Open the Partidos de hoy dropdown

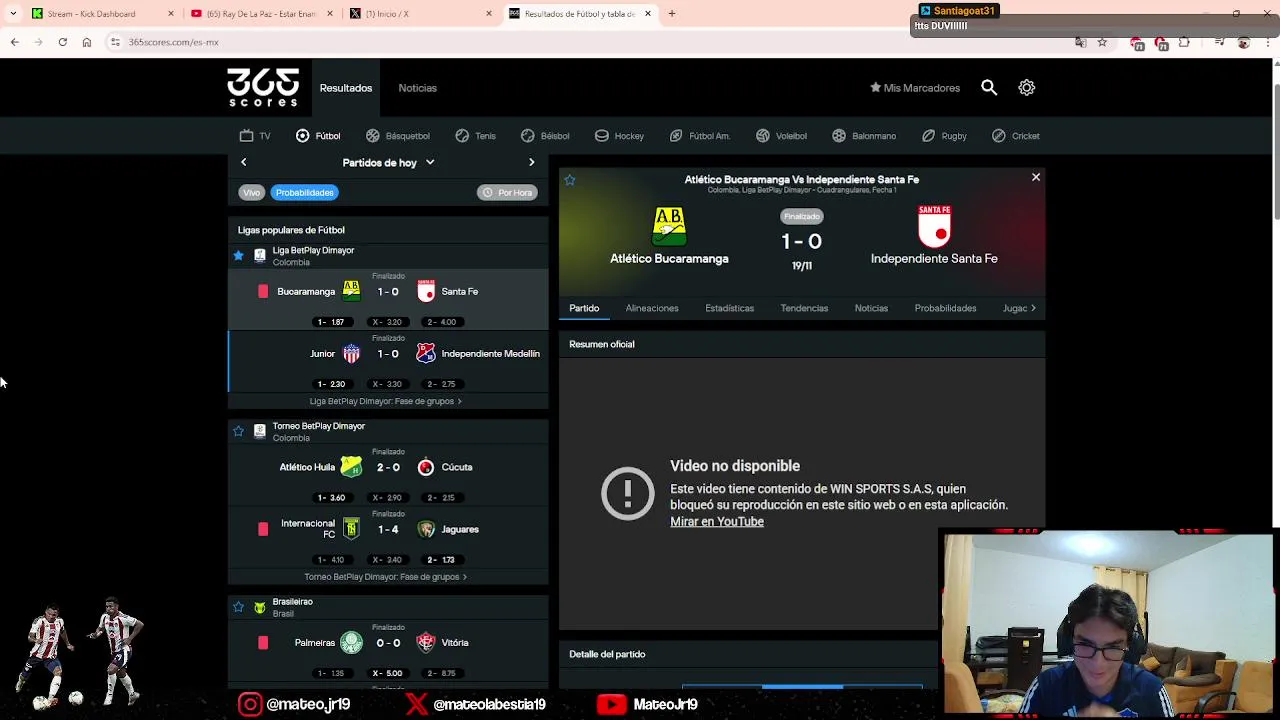[388, 162]
